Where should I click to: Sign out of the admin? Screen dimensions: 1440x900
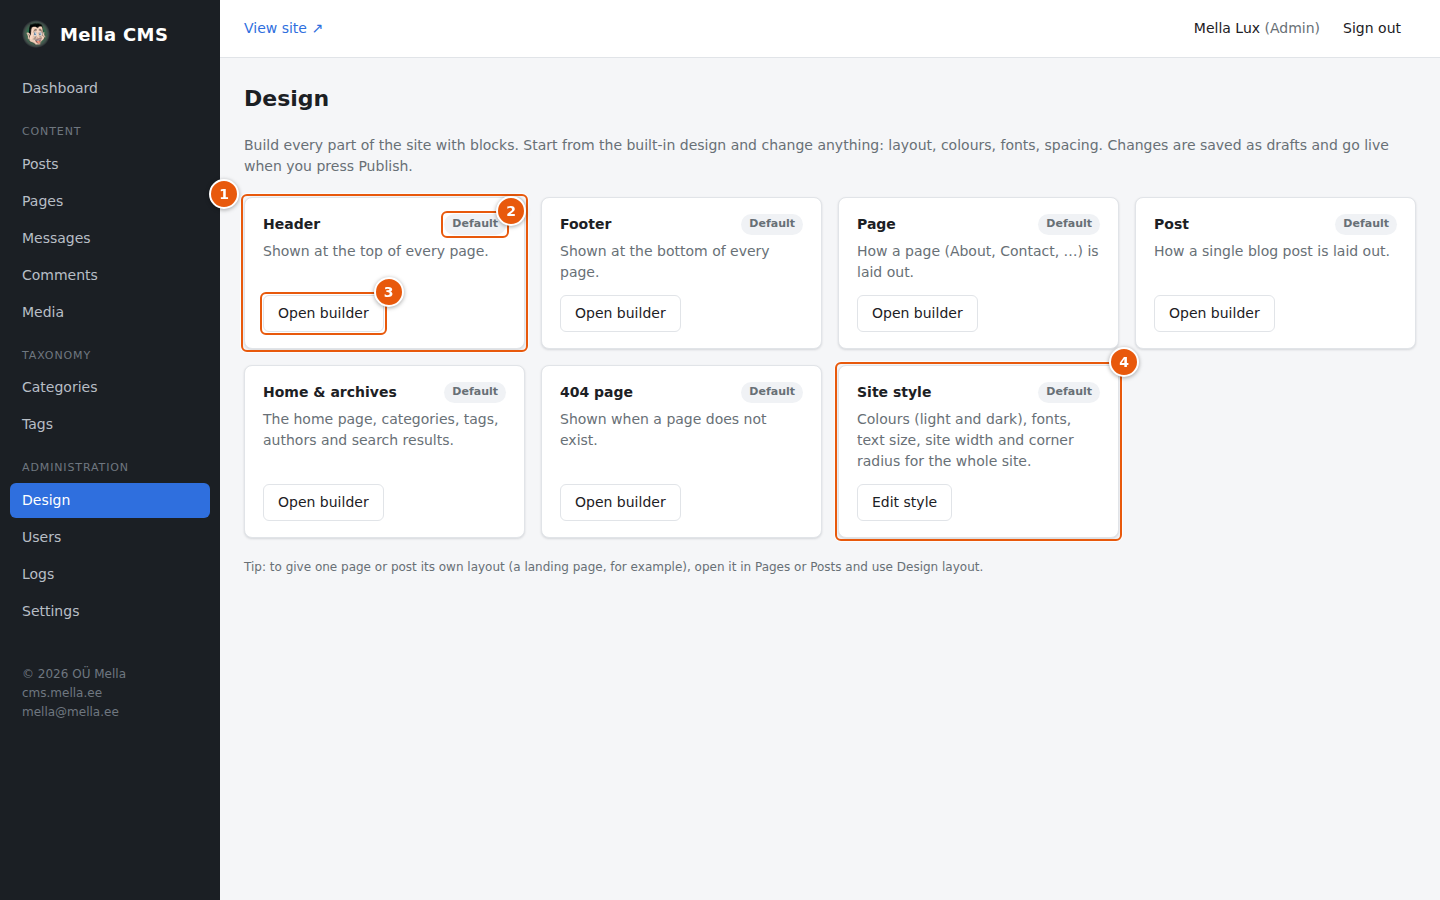pyautogui.click(x=1371, y=28)
